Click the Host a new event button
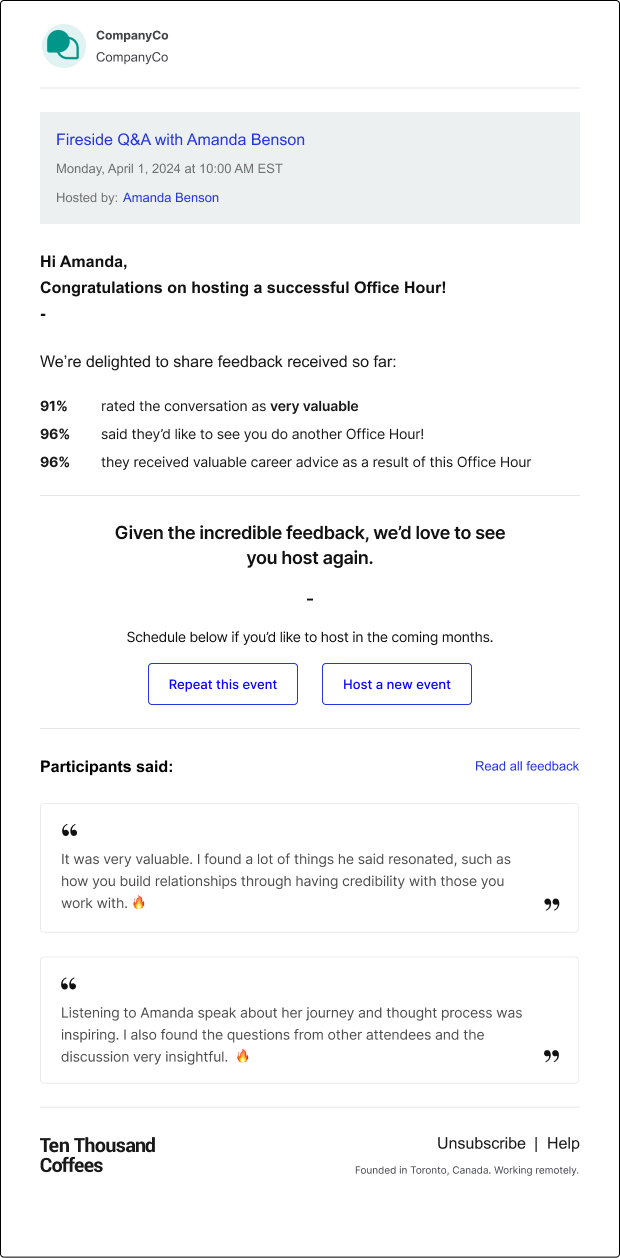Viewport: 620px width, 1258px height. (397, 684)
